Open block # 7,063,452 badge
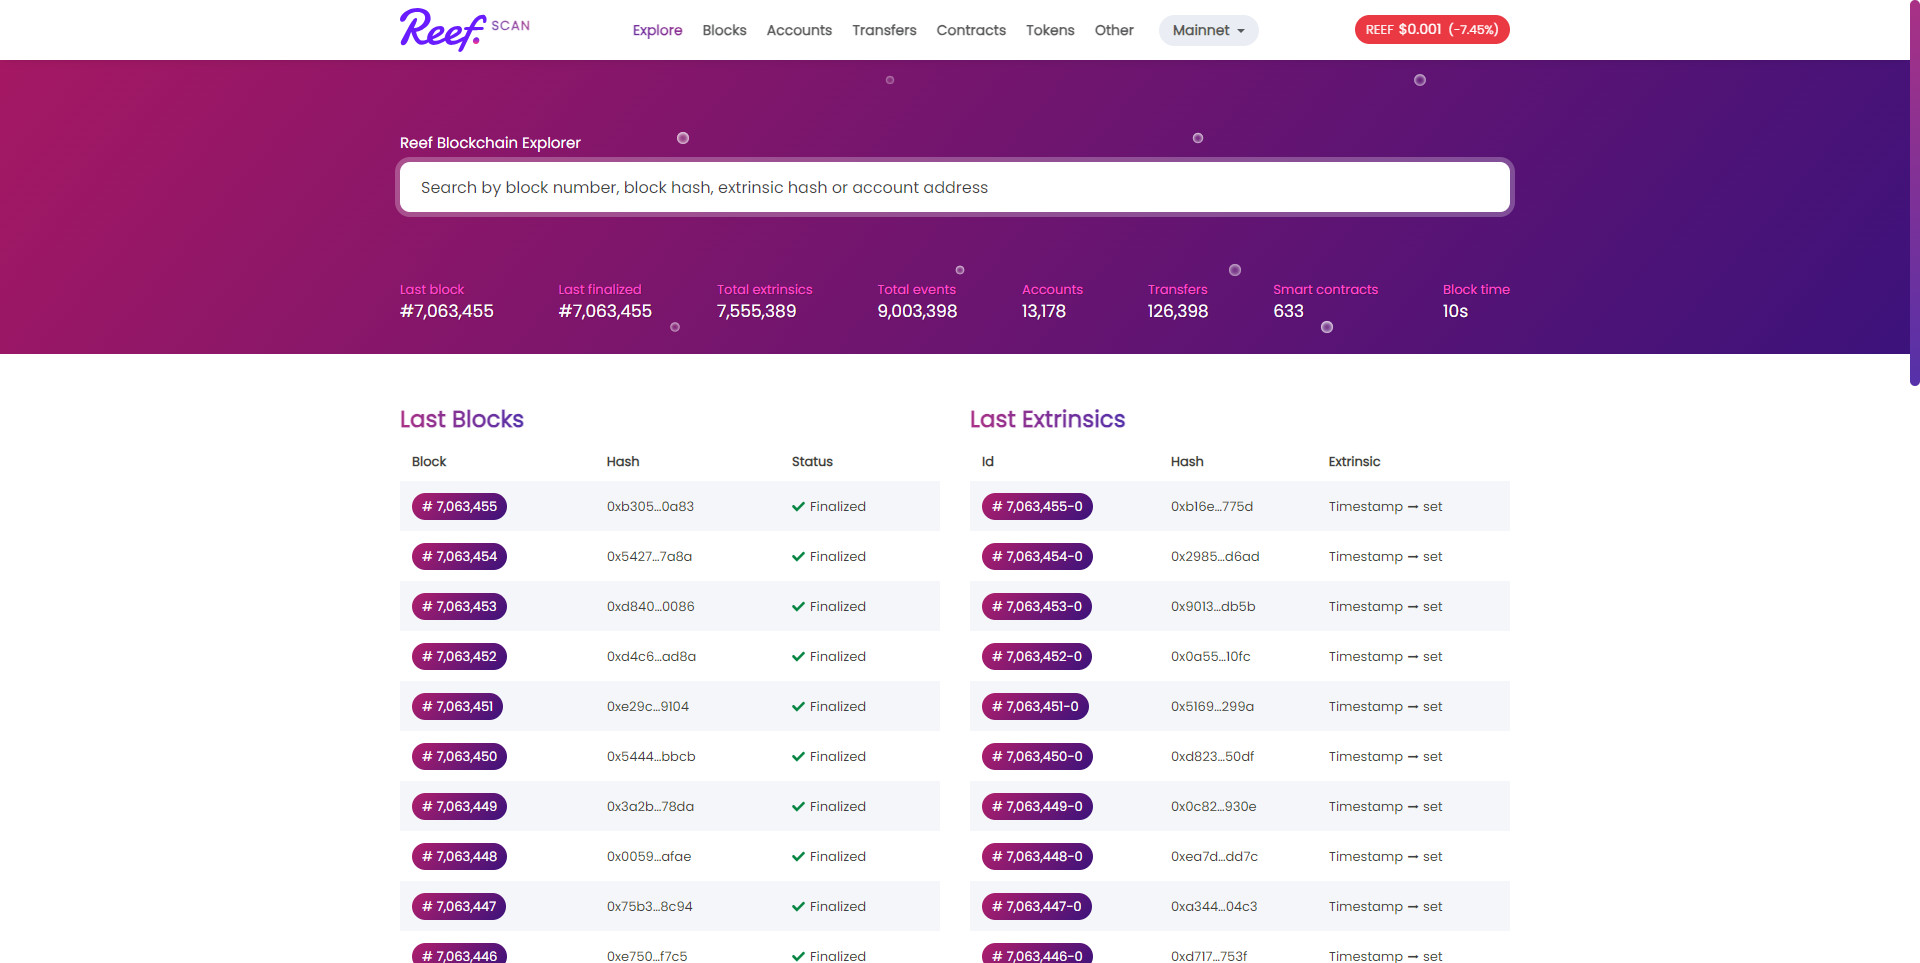The width and height of the screenshot is (1920, 963). (459, 657)
